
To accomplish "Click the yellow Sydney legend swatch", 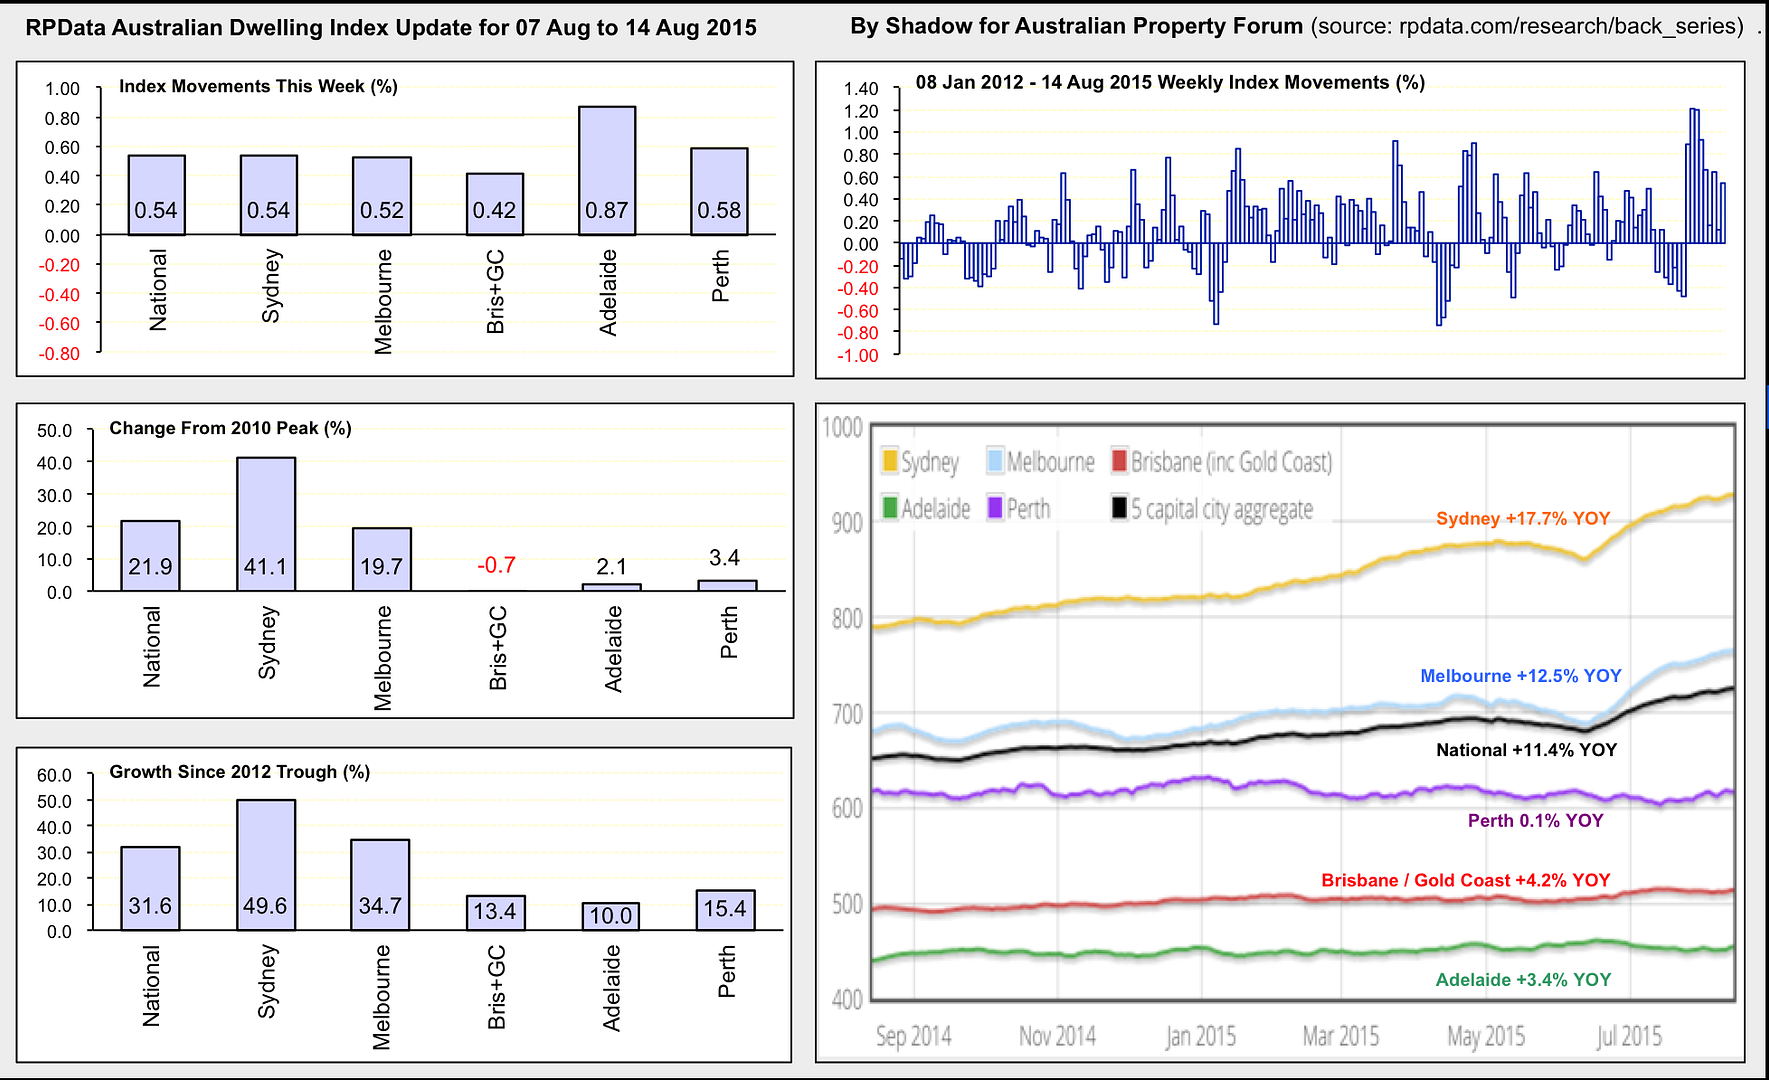I will 889,461.
